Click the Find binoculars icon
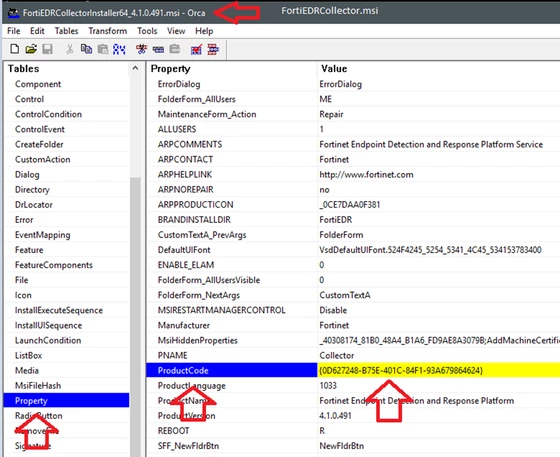This screenshot has width=560, height=457. pyautogui.click(x=119, y=49)
